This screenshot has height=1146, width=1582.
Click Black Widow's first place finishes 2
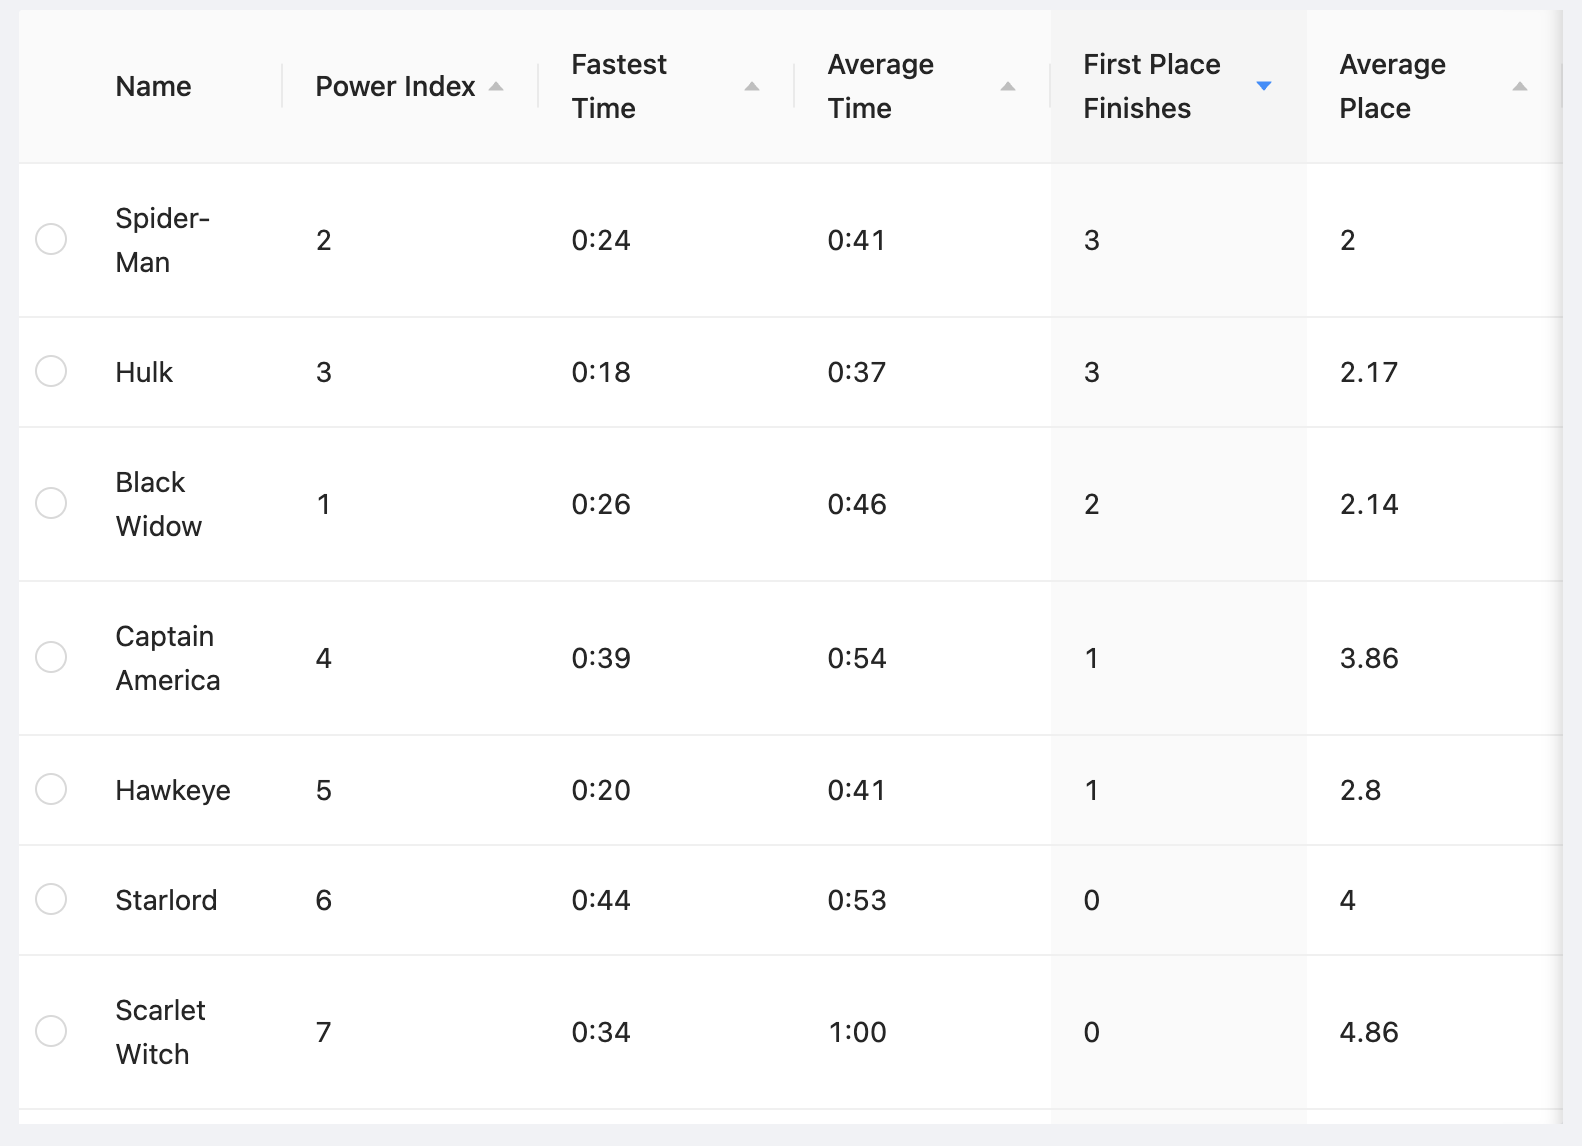[1092, 504]
